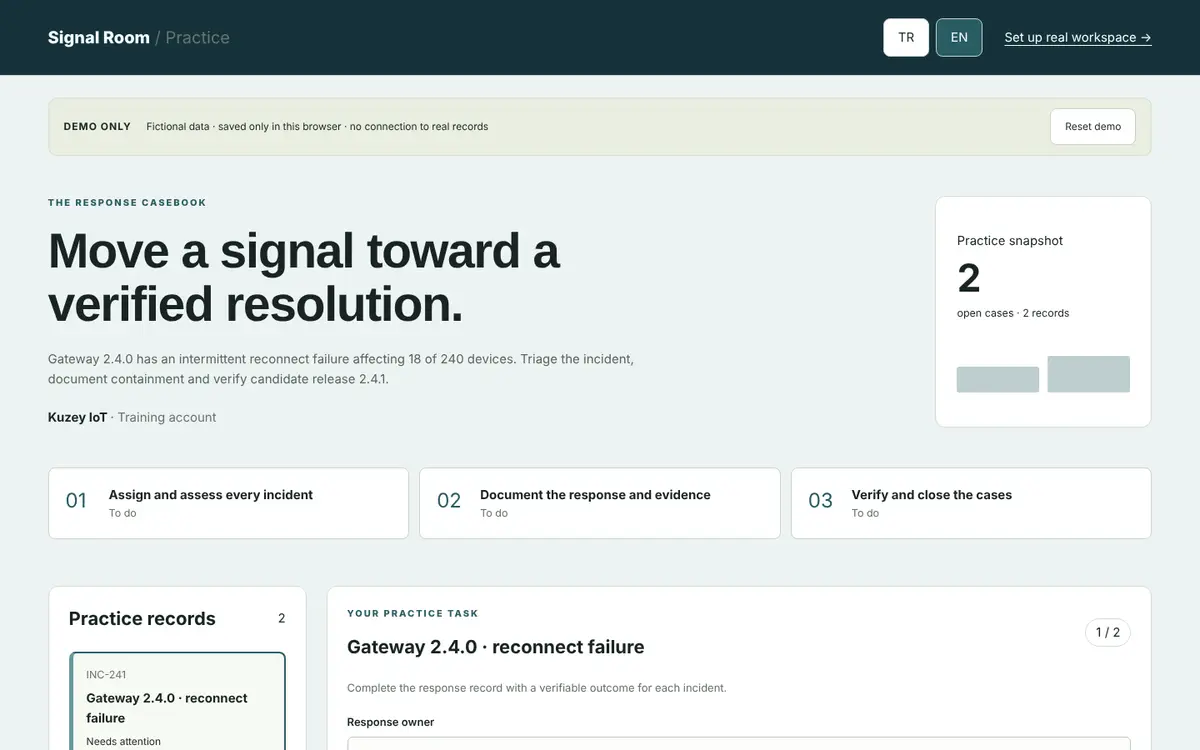This screenshot has width=1200, height=750.
Task: Click the Reset demo button
Action: pyautogui.click(x=1093, y=127)
